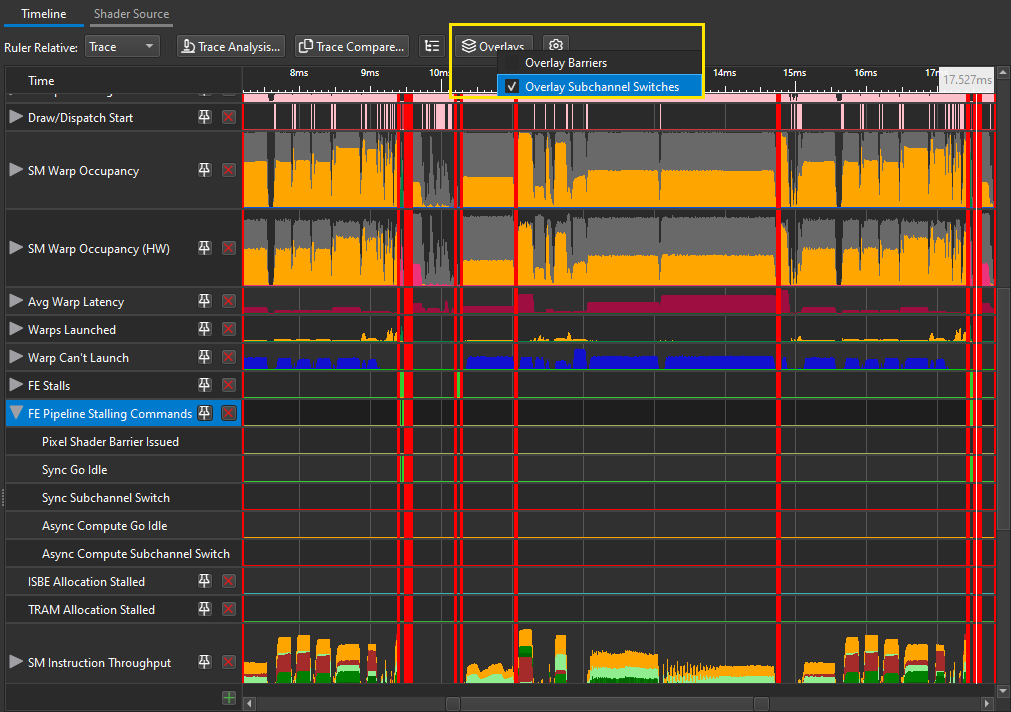The image size is (1011, 712).
Task: Switch to the Shader Source tab
Action: tap(131, 14)
